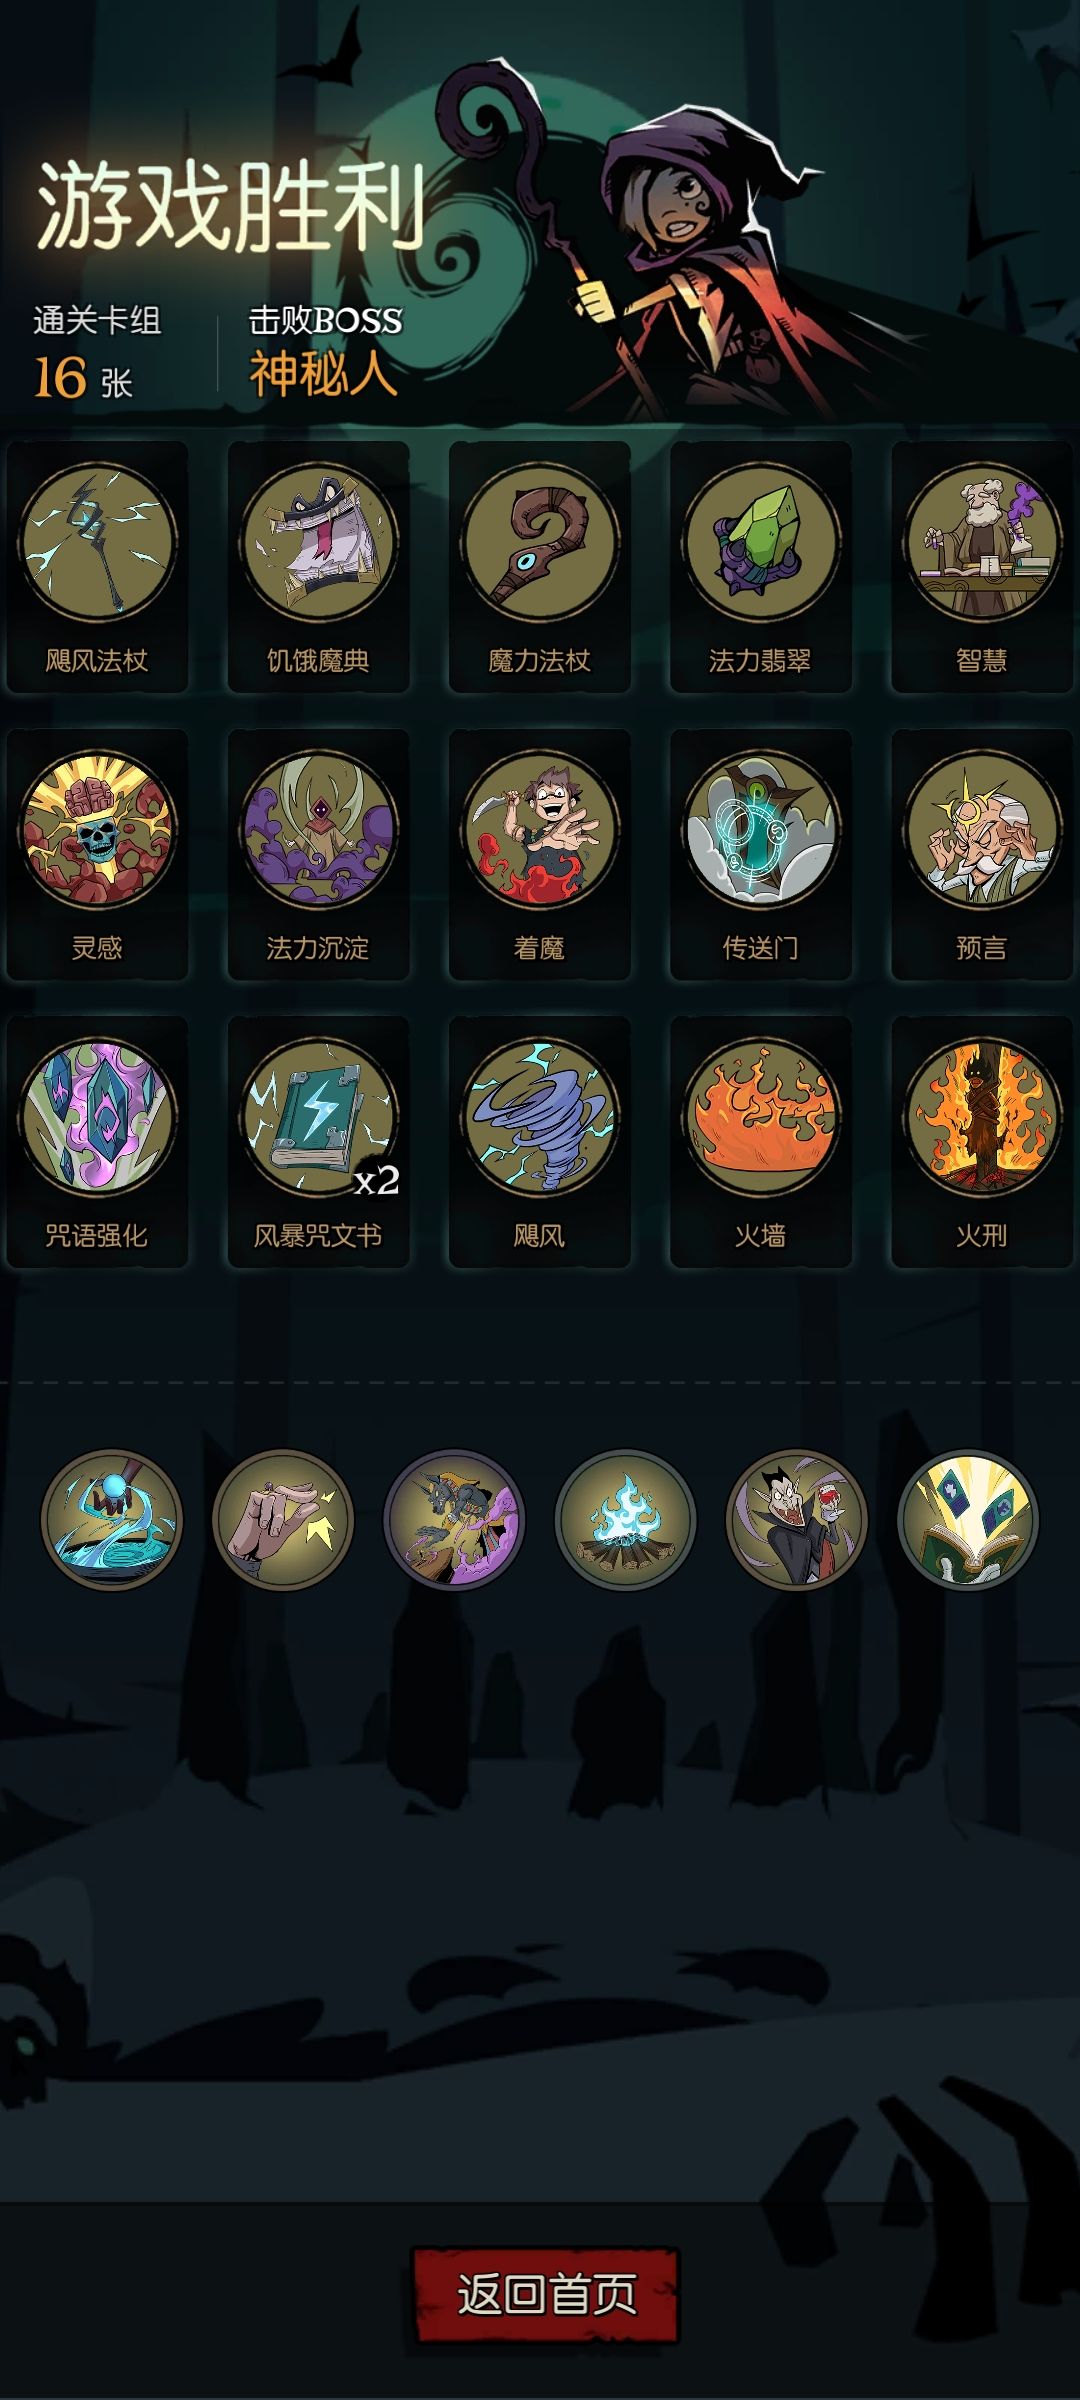Tap the 魔力法杖 card icon

point(539,567)
